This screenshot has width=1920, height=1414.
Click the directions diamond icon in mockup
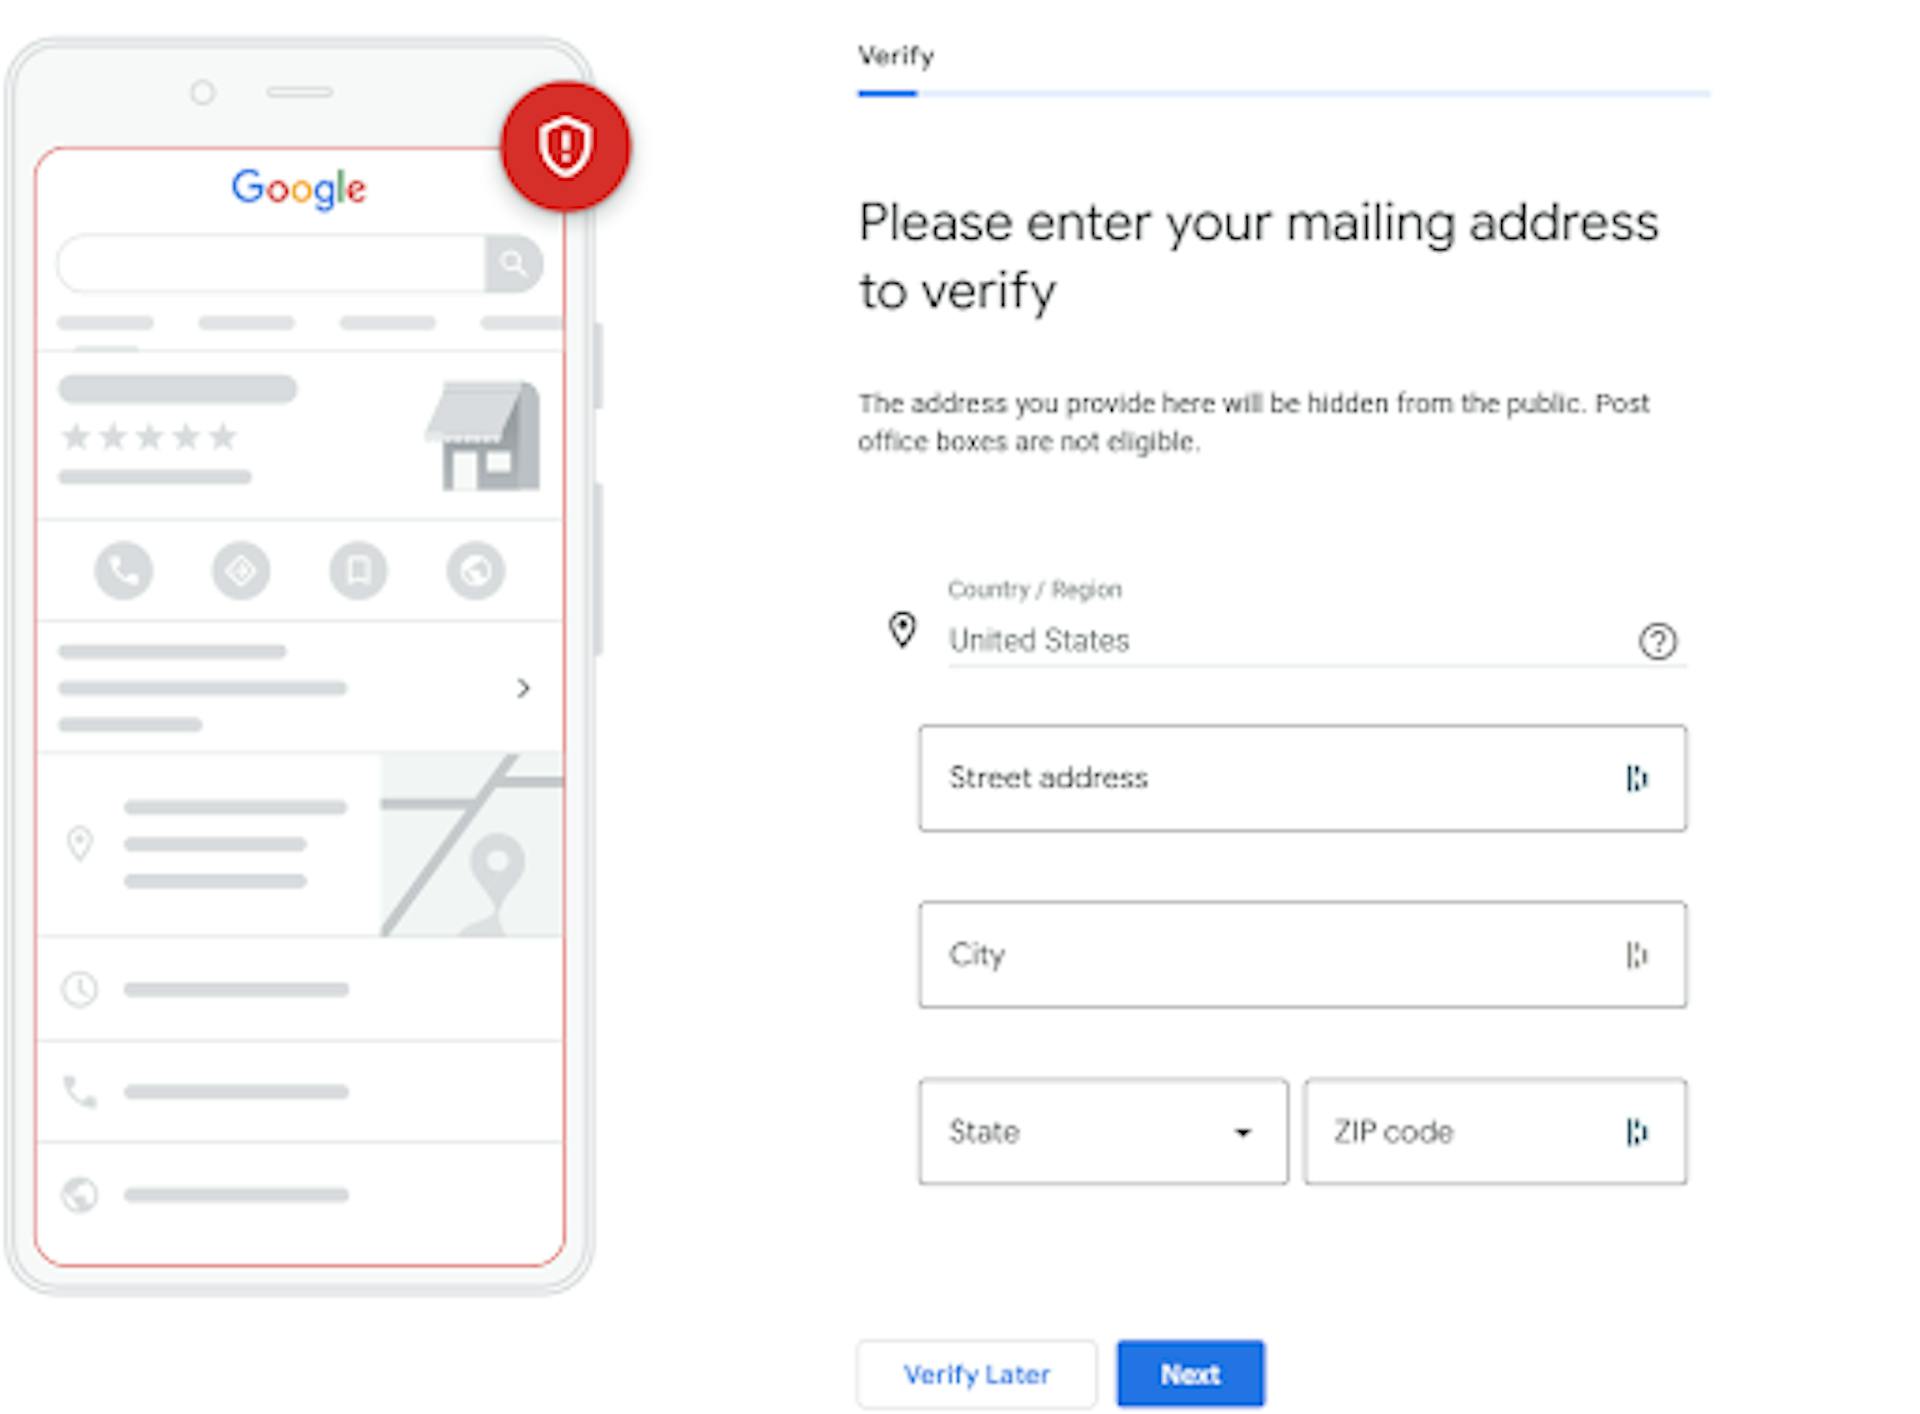(241, 571)
